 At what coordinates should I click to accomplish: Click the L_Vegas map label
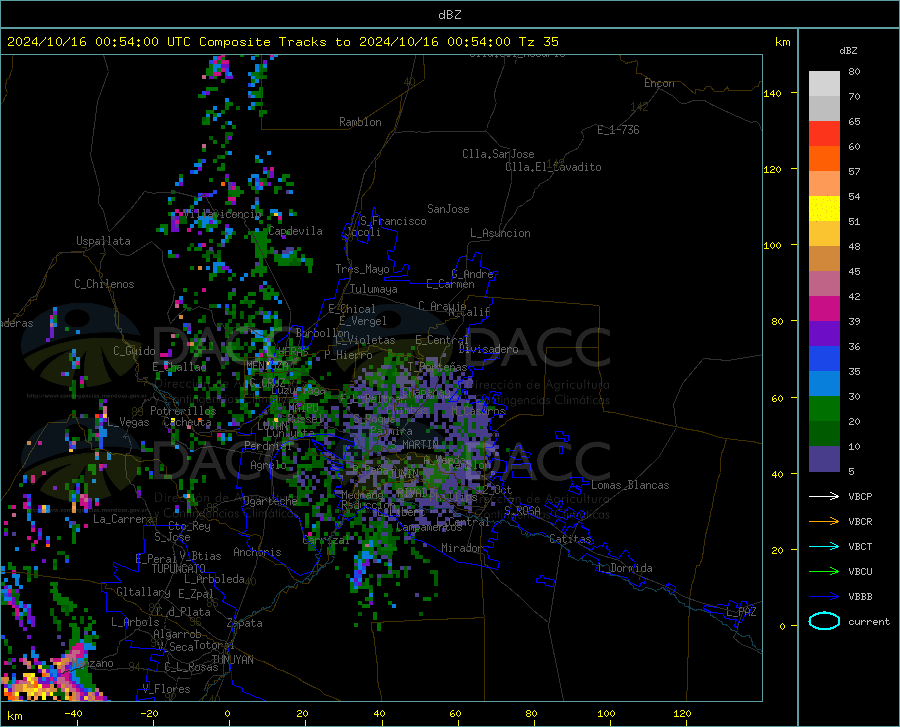pyautogui.click(x=128, y=422)
